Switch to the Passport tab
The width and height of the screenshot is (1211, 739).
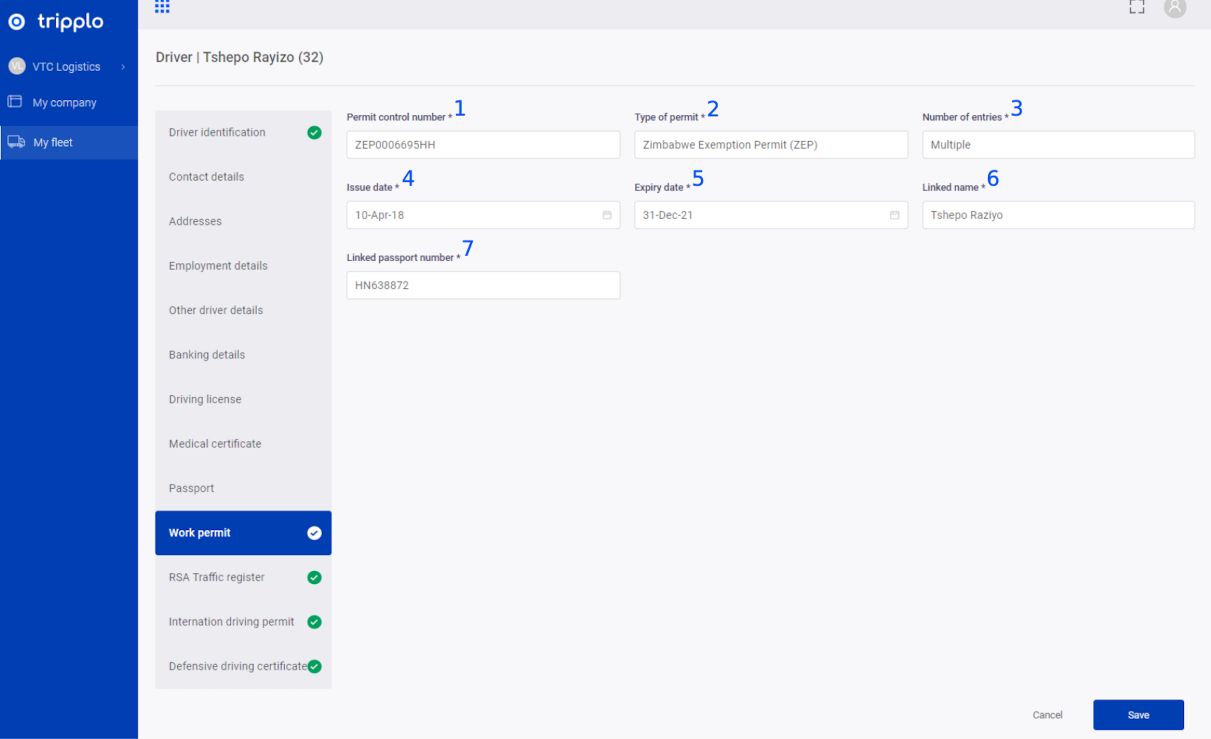[192, 488]
